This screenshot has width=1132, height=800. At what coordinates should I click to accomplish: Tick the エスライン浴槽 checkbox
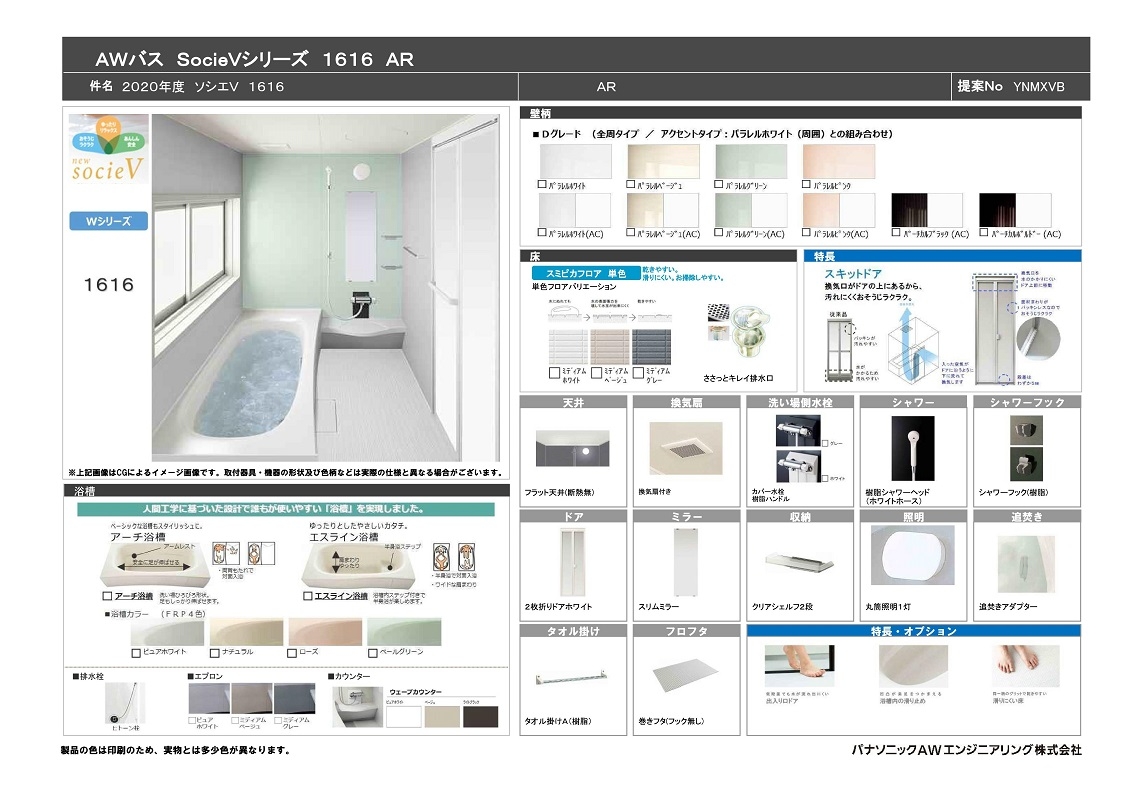click(308, 596)
